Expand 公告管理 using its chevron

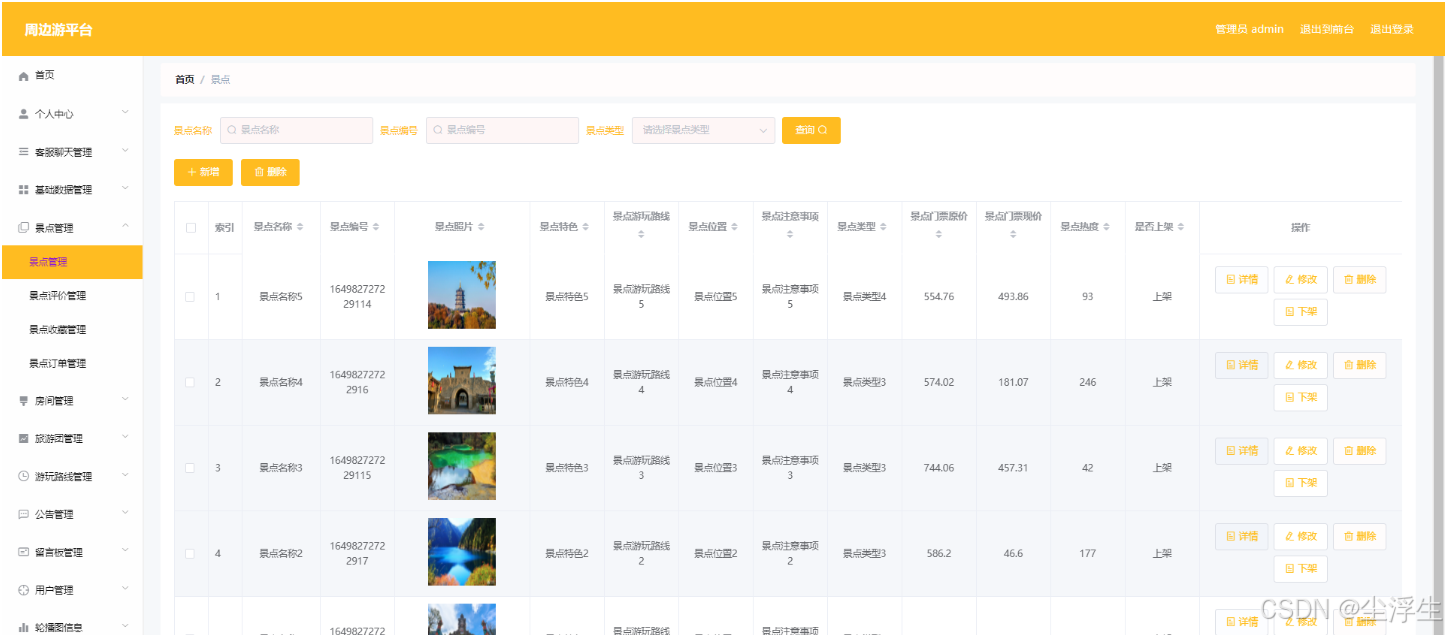click(125, 513)
